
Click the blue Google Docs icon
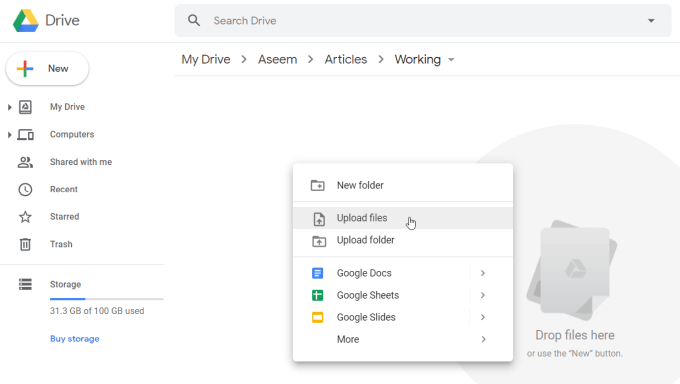point(317,273)
